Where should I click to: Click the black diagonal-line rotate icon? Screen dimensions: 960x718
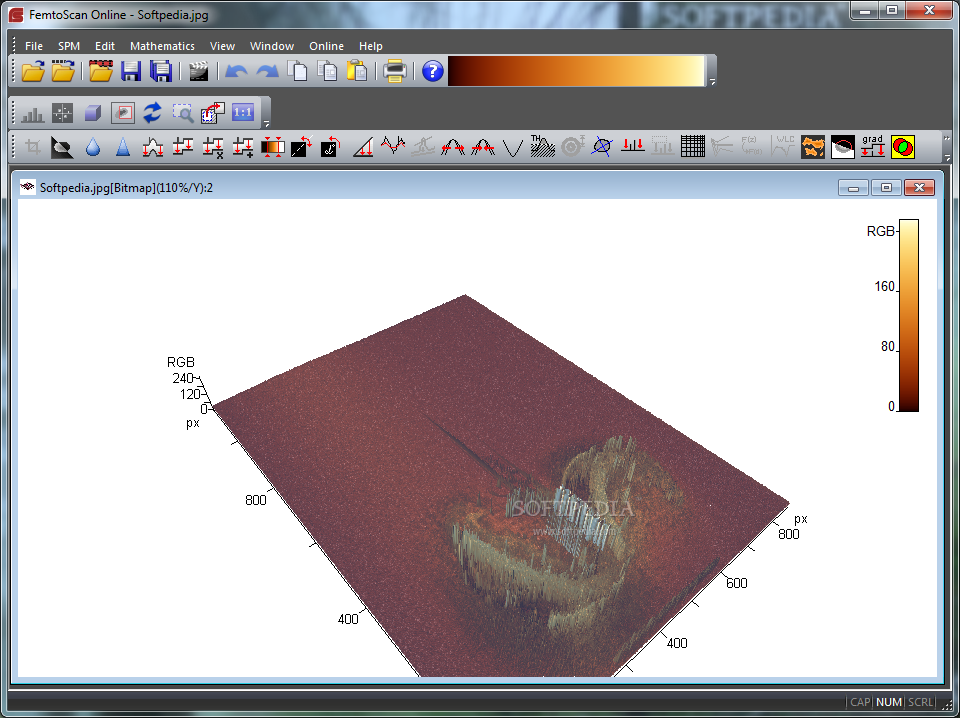pyautogui.click(x=302, y=147)
